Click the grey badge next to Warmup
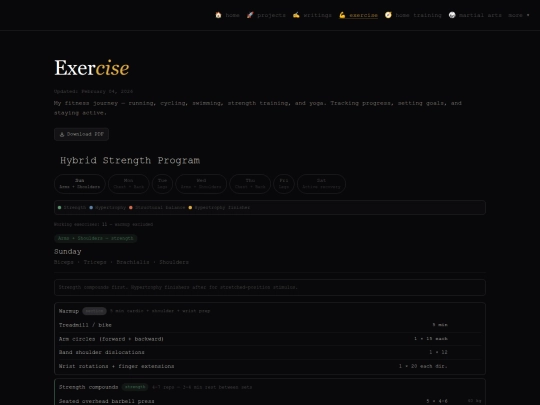 pyautogui.click(x=94, y=311)
